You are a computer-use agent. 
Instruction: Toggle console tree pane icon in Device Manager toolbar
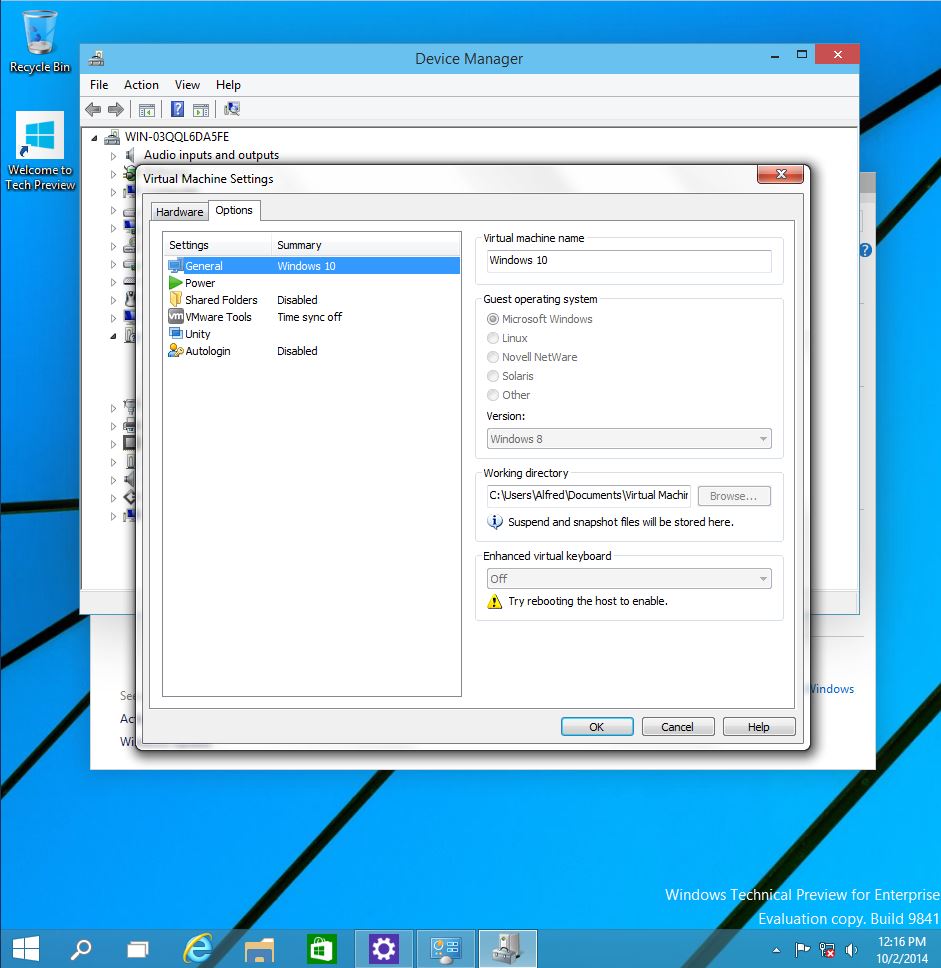coord(147,111)
